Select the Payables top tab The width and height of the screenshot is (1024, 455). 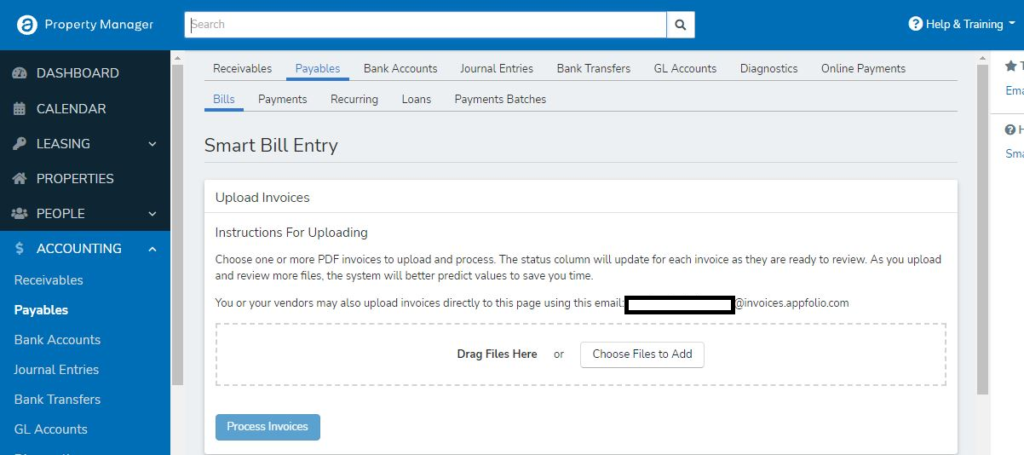[x=317, y=69]
